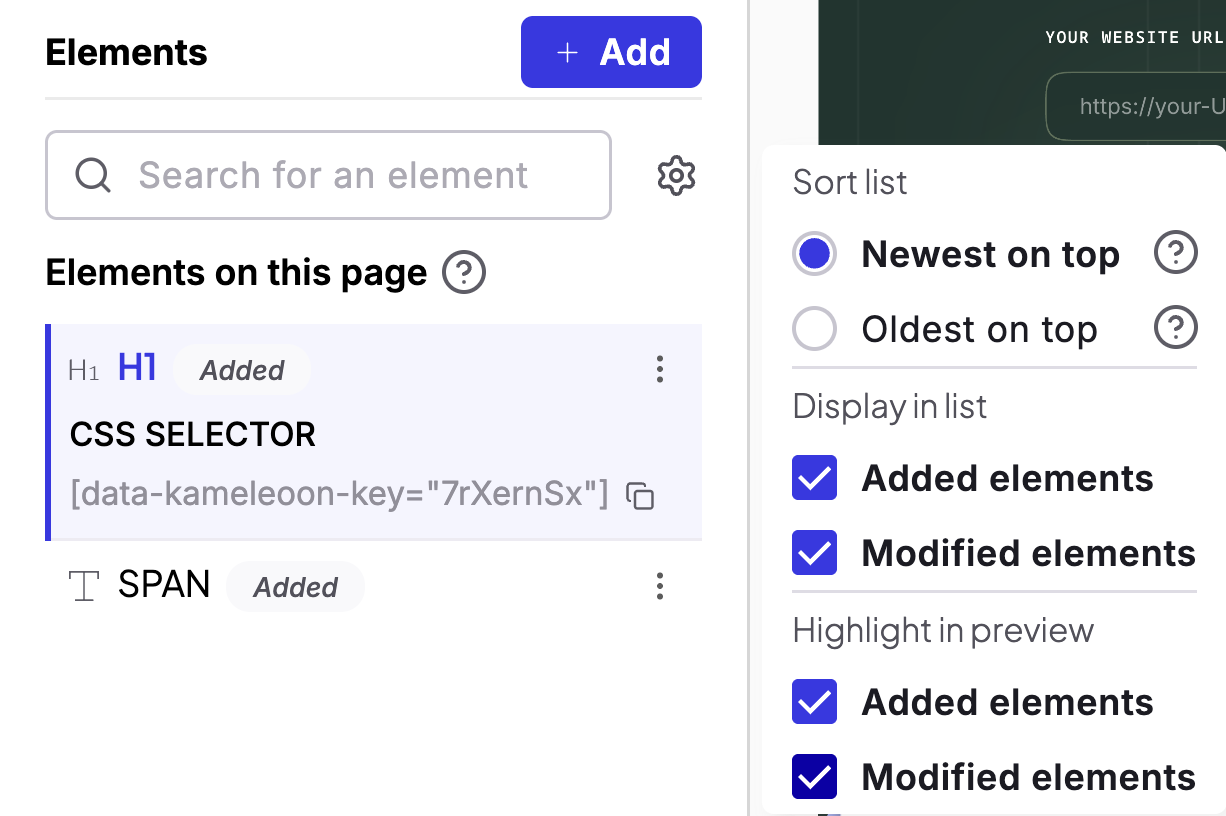
Task: Show help for Newest on top
Action: tap(1176, 254)
